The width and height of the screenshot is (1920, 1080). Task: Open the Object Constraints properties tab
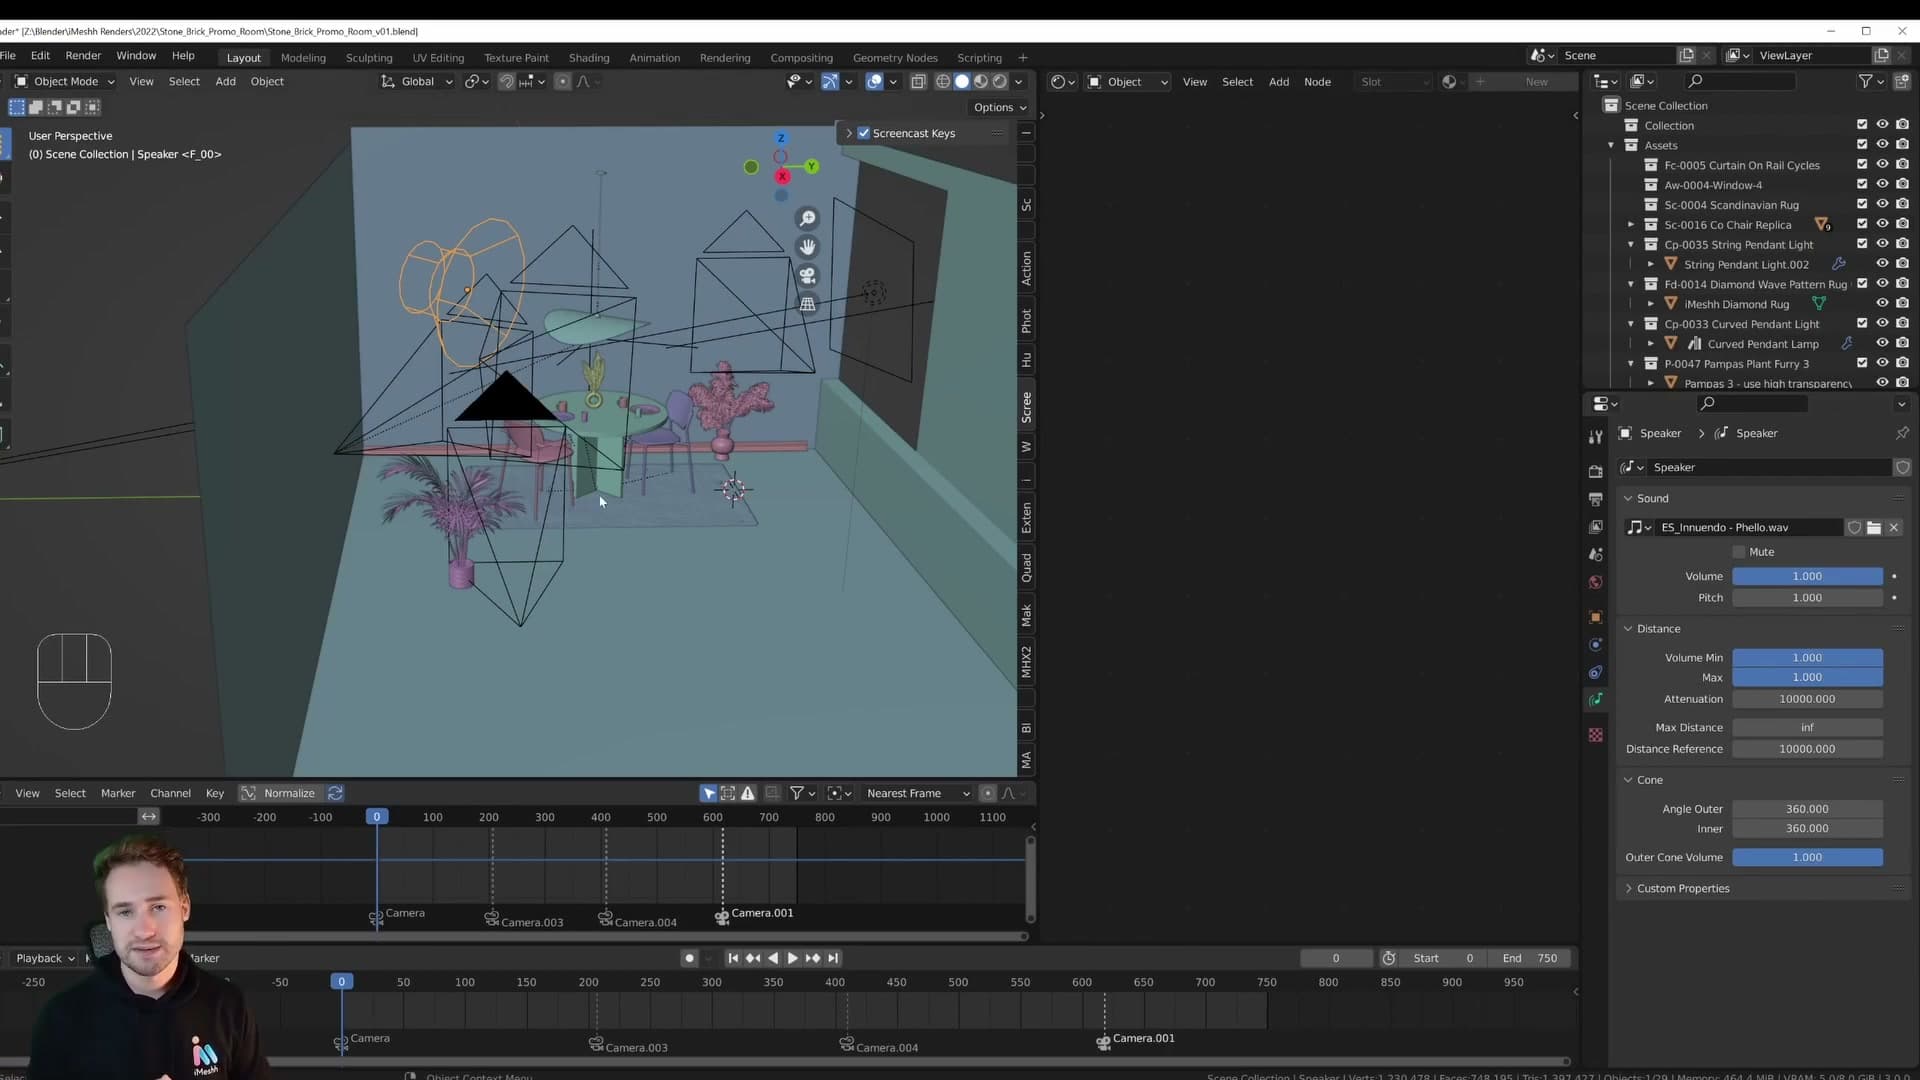(x=1595, y=672)
